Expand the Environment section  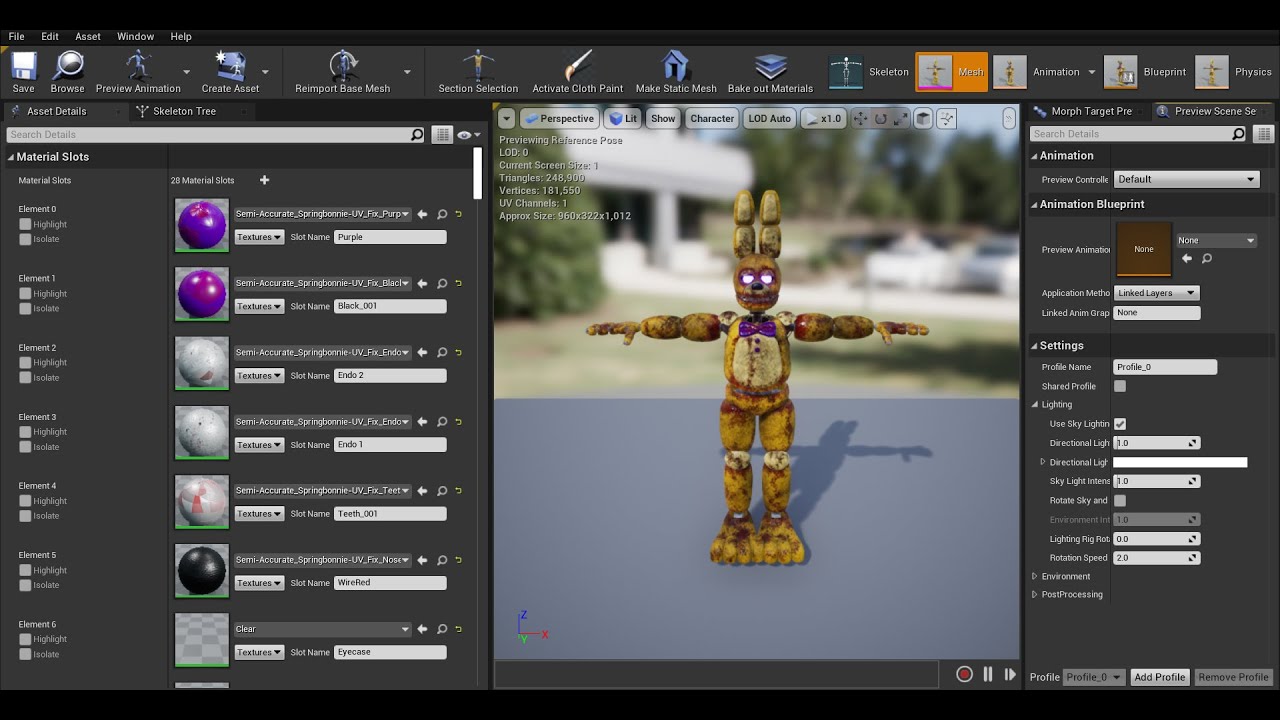coord(1034,576)
